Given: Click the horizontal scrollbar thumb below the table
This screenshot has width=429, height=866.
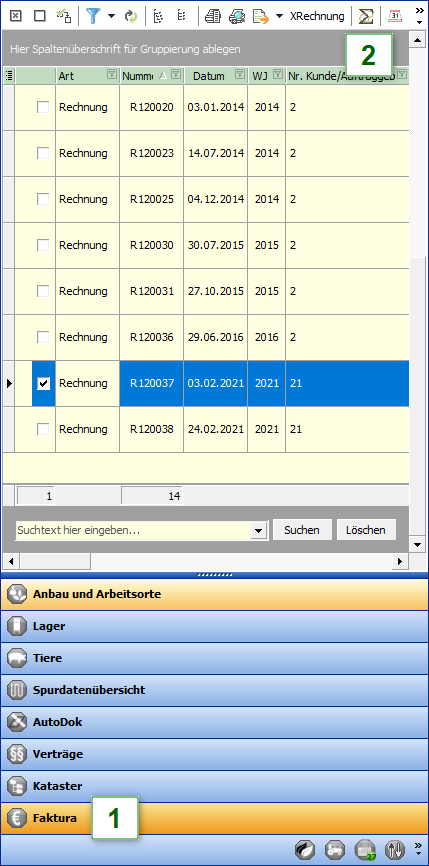Looking at the screenshot, I should click(x=55, y=562).
